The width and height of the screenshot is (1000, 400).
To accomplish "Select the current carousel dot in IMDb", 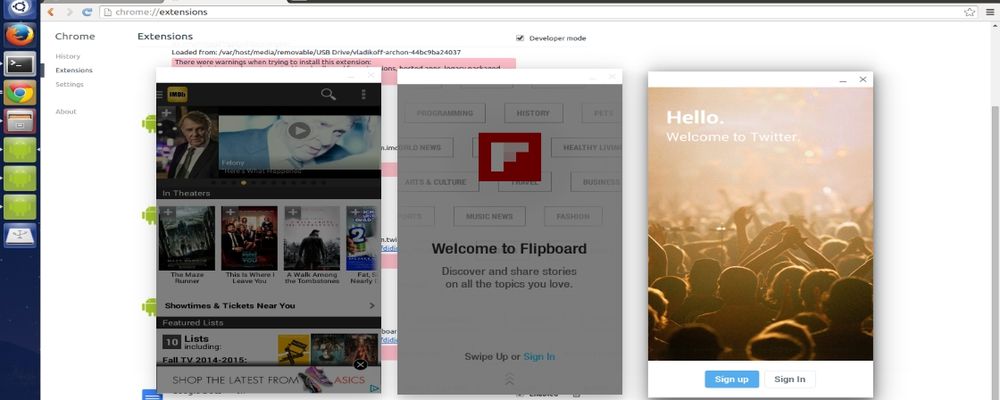I will (244, 182).
